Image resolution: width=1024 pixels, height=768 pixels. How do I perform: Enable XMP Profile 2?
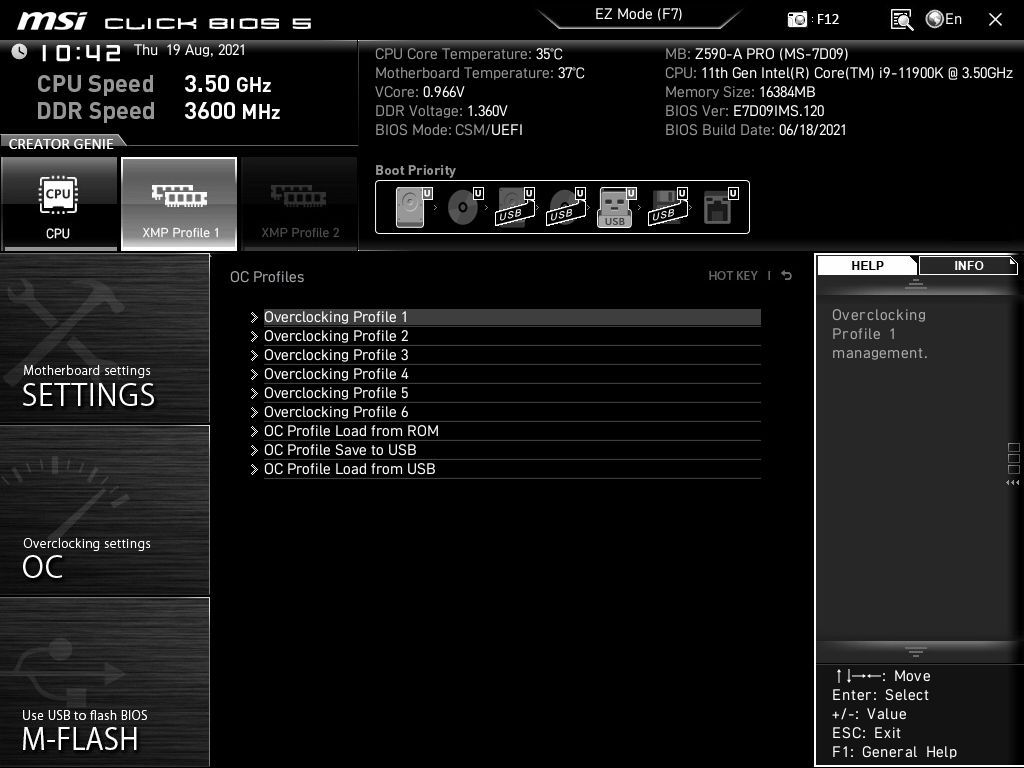coord(300,204)
